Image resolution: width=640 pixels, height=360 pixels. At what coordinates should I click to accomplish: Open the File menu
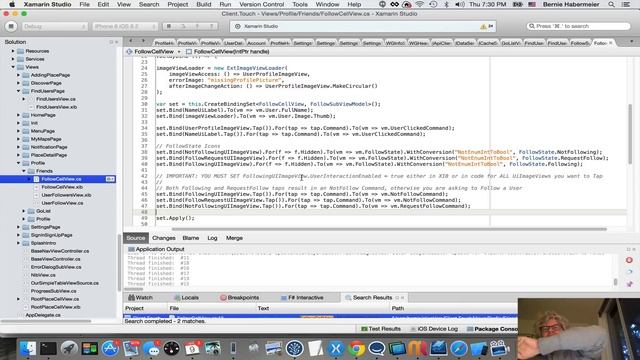[x=84, y=4]
